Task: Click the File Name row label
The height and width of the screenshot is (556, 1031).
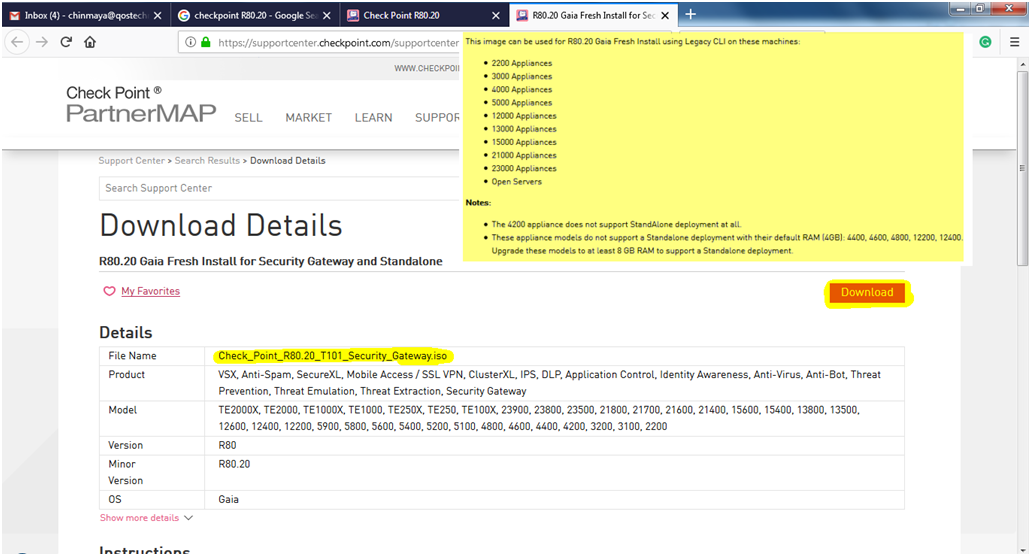Action: click(x=132, y=356)
